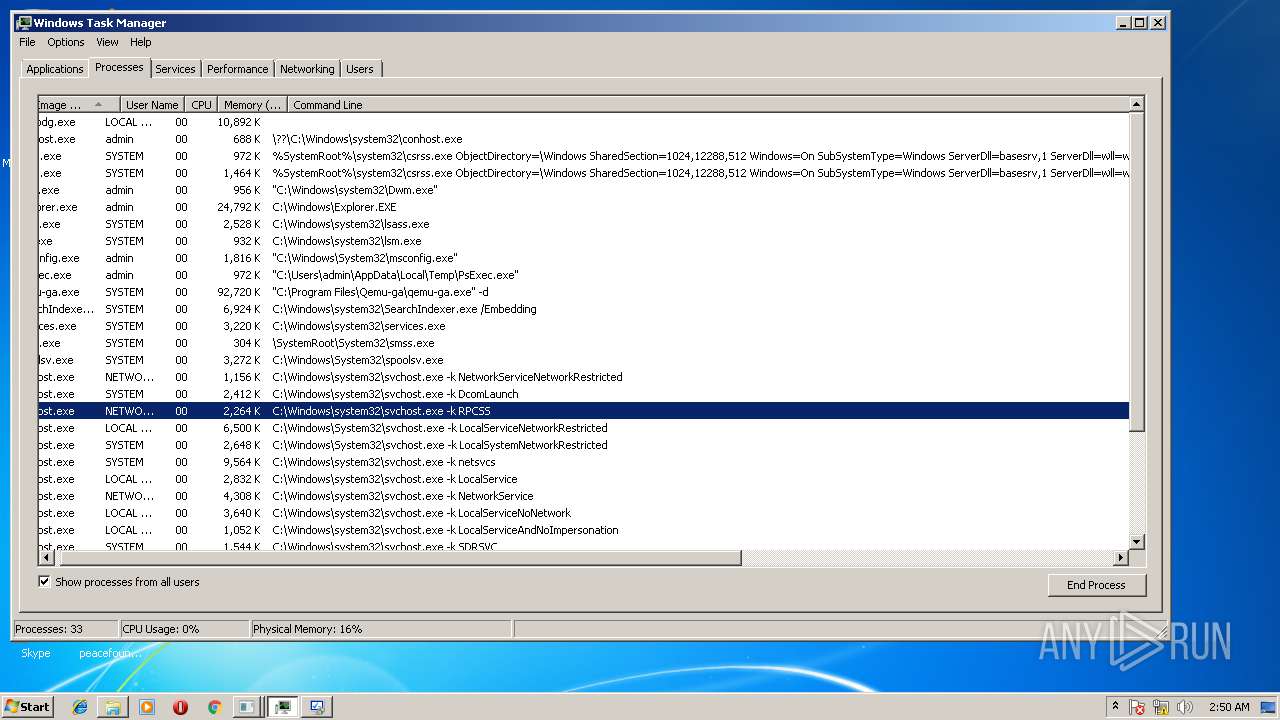This screenshot has height=720, width=1280.
Task: Click the vertical scrollbar thumb in process list
Action: (x=1136, y=272)
